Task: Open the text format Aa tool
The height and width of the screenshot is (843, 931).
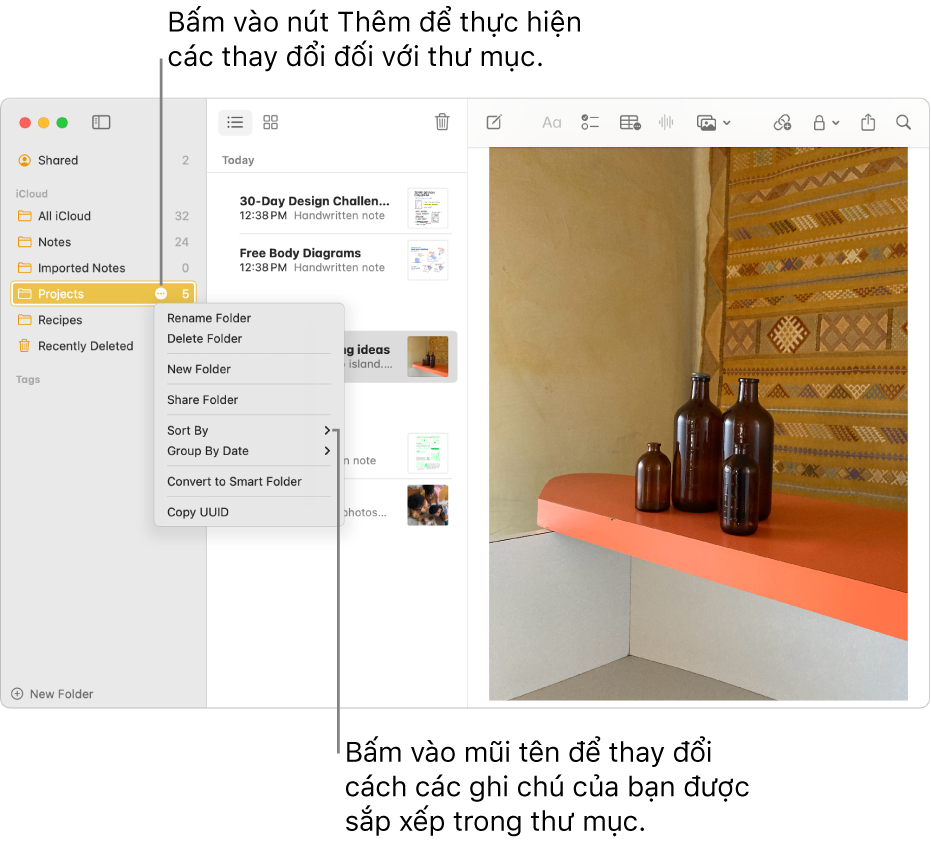Action: point(551,123)
